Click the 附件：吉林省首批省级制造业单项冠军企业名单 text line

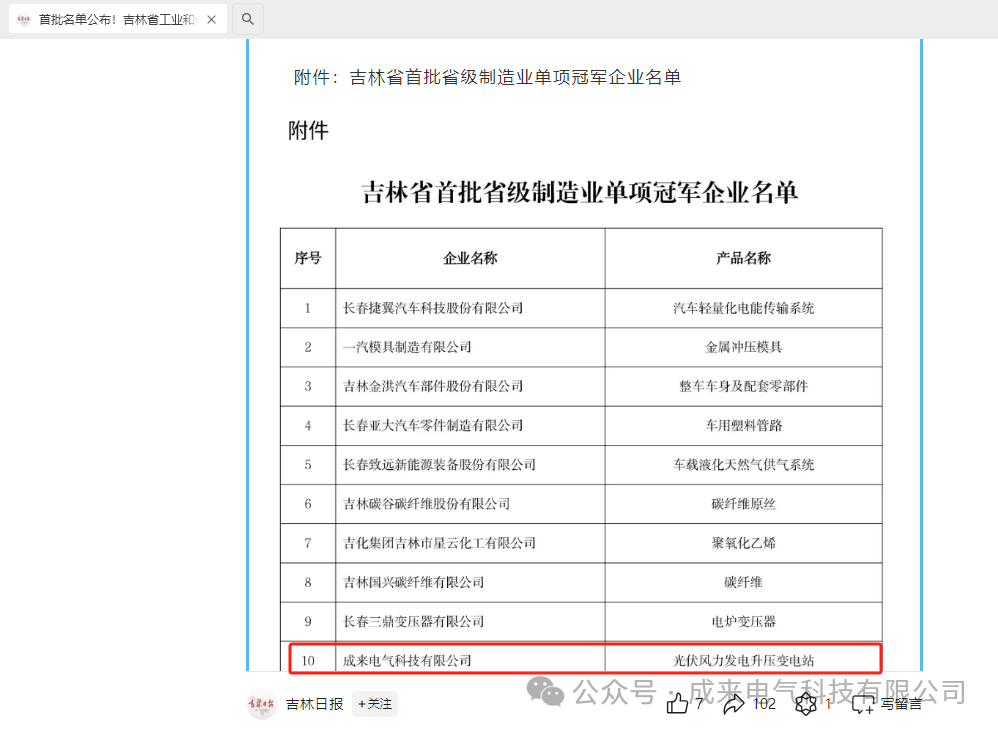487,77
